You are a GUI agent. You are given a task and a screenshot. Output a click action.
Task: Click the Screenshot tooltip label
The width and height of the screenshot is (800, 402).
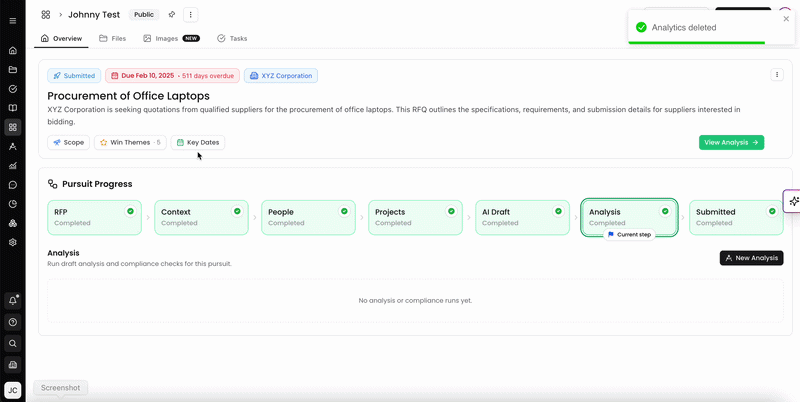coord(61,388)
